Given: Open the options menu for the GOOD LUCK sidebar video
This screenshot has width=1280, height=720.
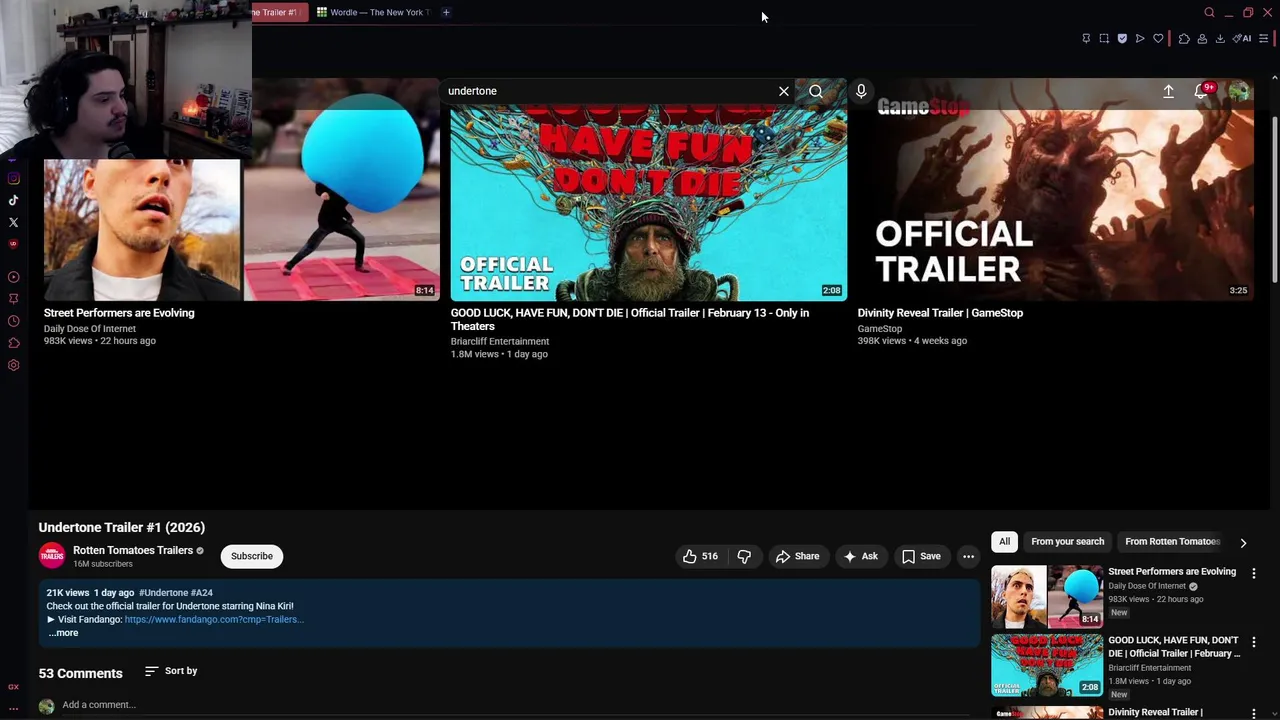Looking at the screenshot, I should tap(1254, 642).
